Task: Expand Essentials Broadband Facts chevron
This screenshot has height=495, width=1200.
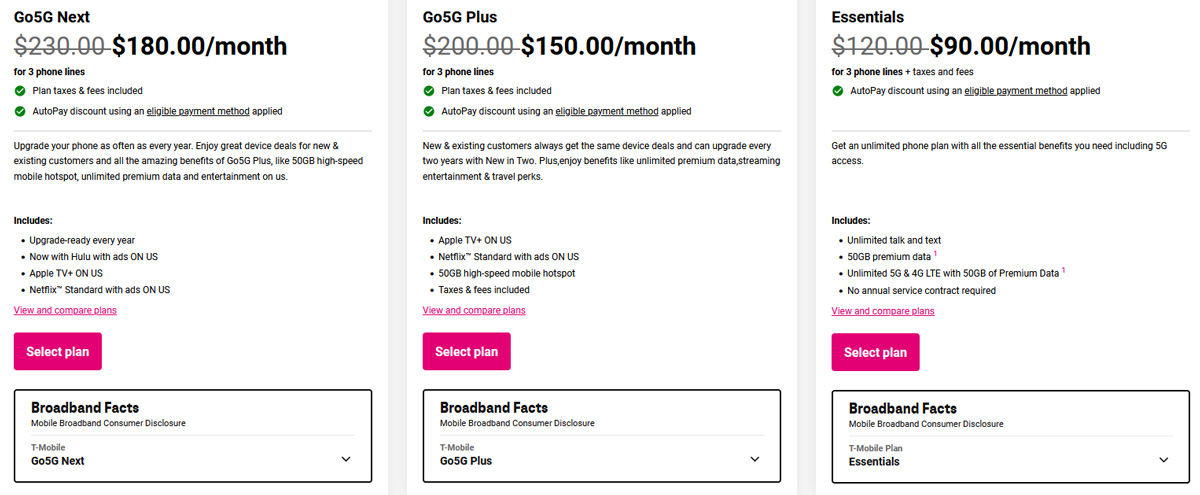Action: [x=1164, y=460]
